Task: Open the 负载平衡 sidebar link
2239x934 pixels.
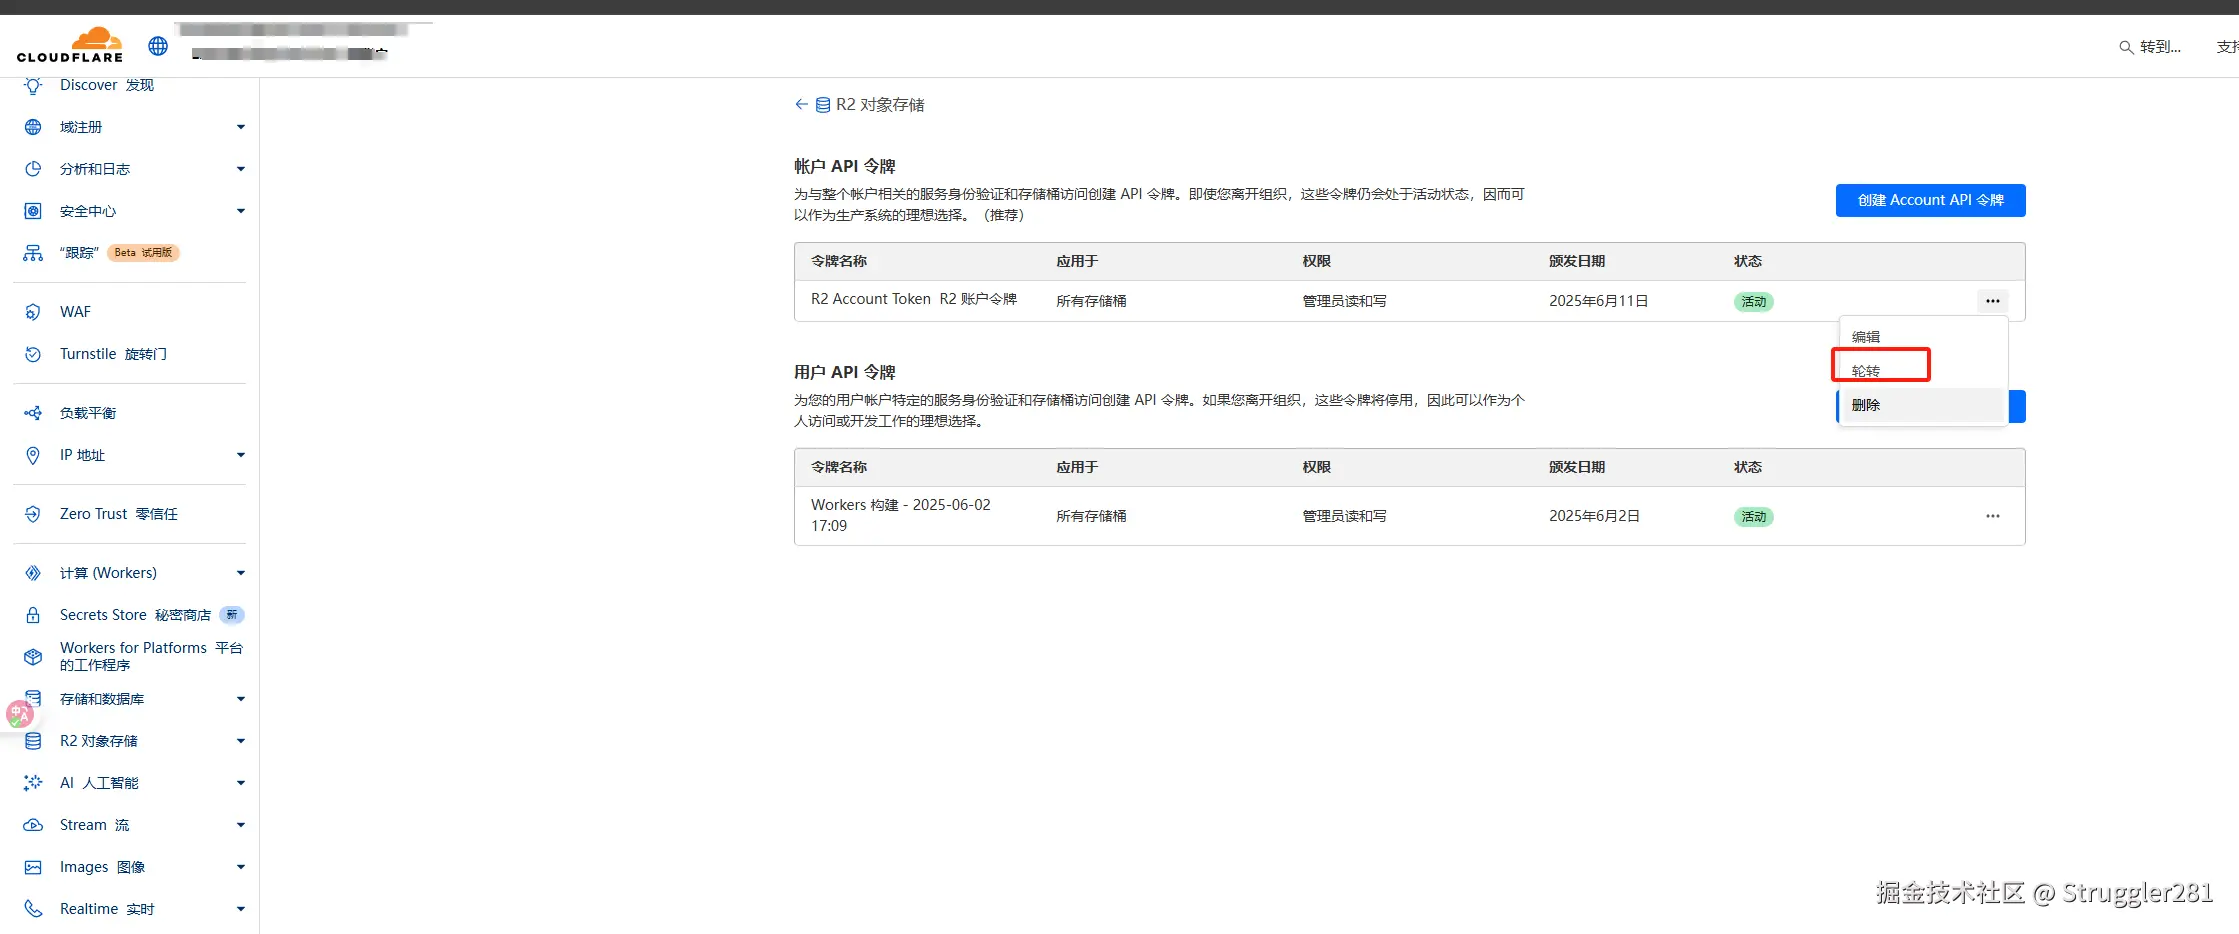Action: (88, 413)
